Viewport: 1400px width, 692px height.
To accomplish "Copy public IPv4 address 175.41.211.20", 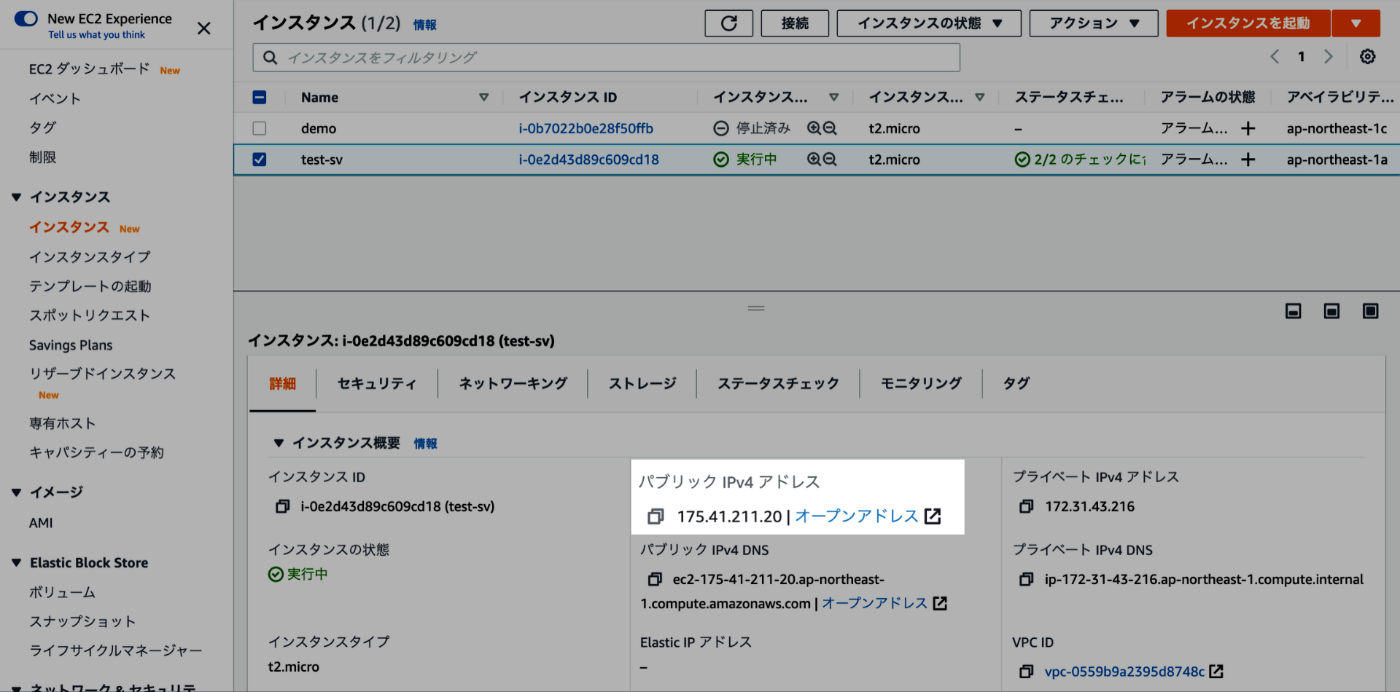I will 656,516.
